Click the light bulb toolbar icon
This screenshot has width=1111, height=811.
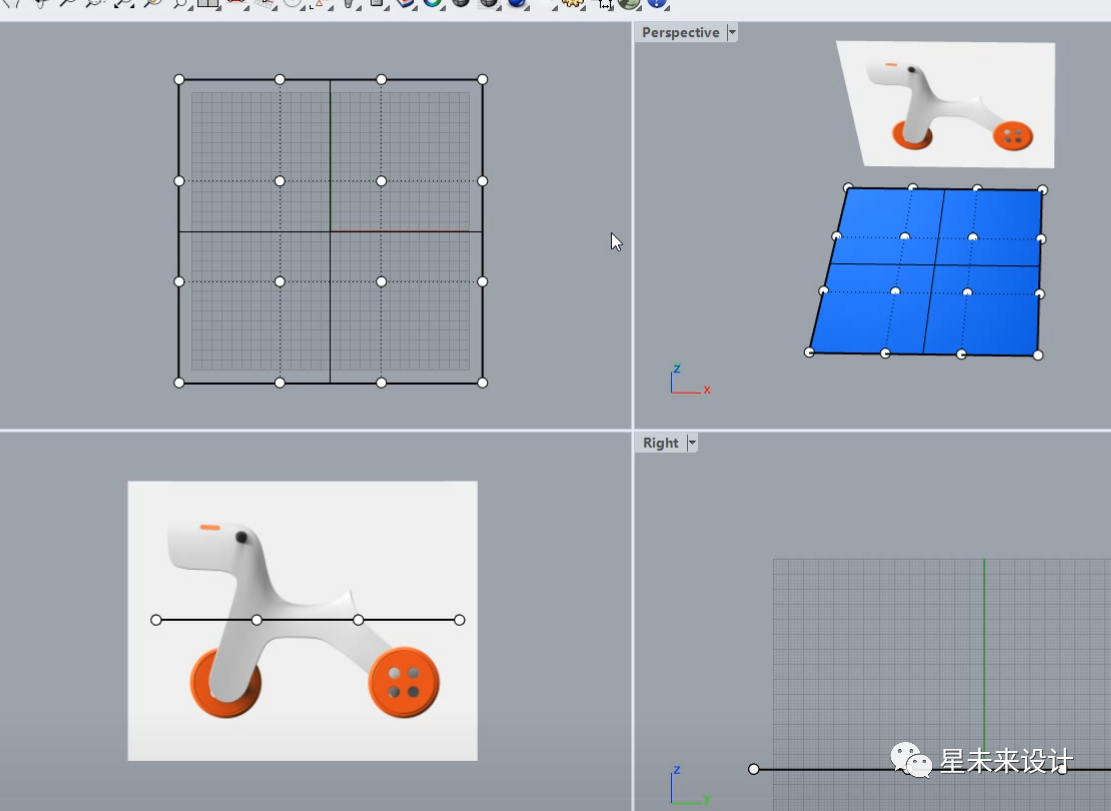point(348,3)
